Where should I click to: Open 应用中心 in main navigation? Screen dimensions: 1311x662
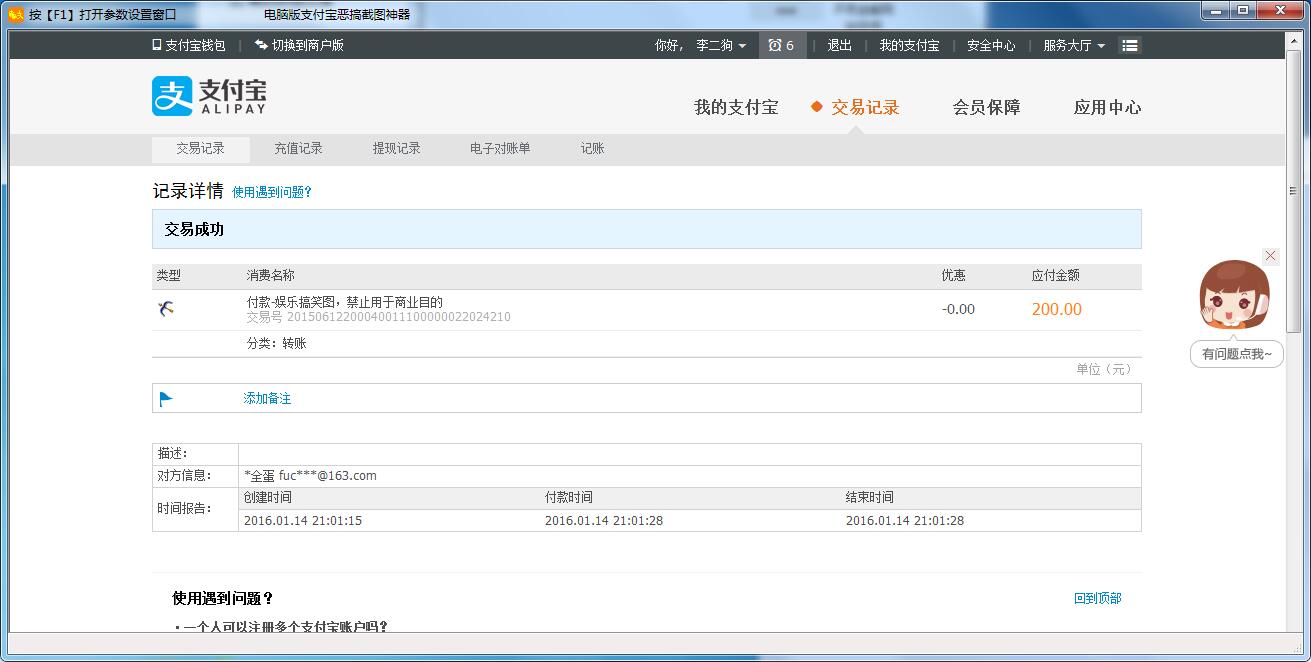pos(1107,107)
